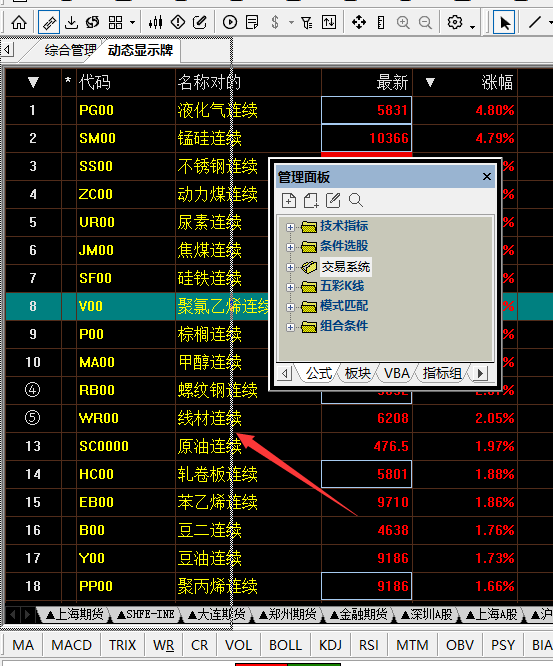Open the triangle dropdown before 涨幅

[x=430, y=82]
